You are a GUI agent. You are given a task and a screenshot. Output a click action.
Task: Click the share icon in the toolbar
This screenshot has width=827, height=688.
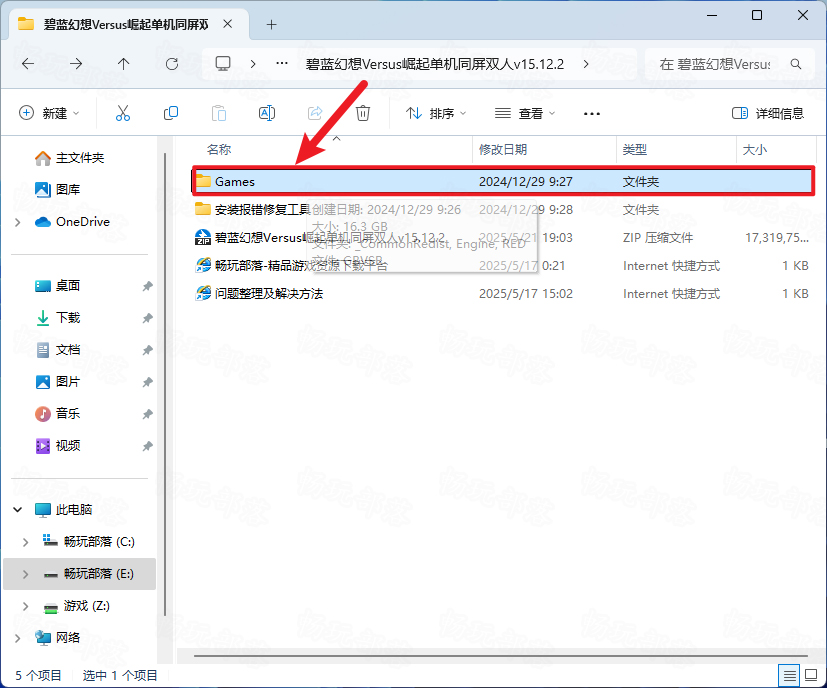click(315, 113)
